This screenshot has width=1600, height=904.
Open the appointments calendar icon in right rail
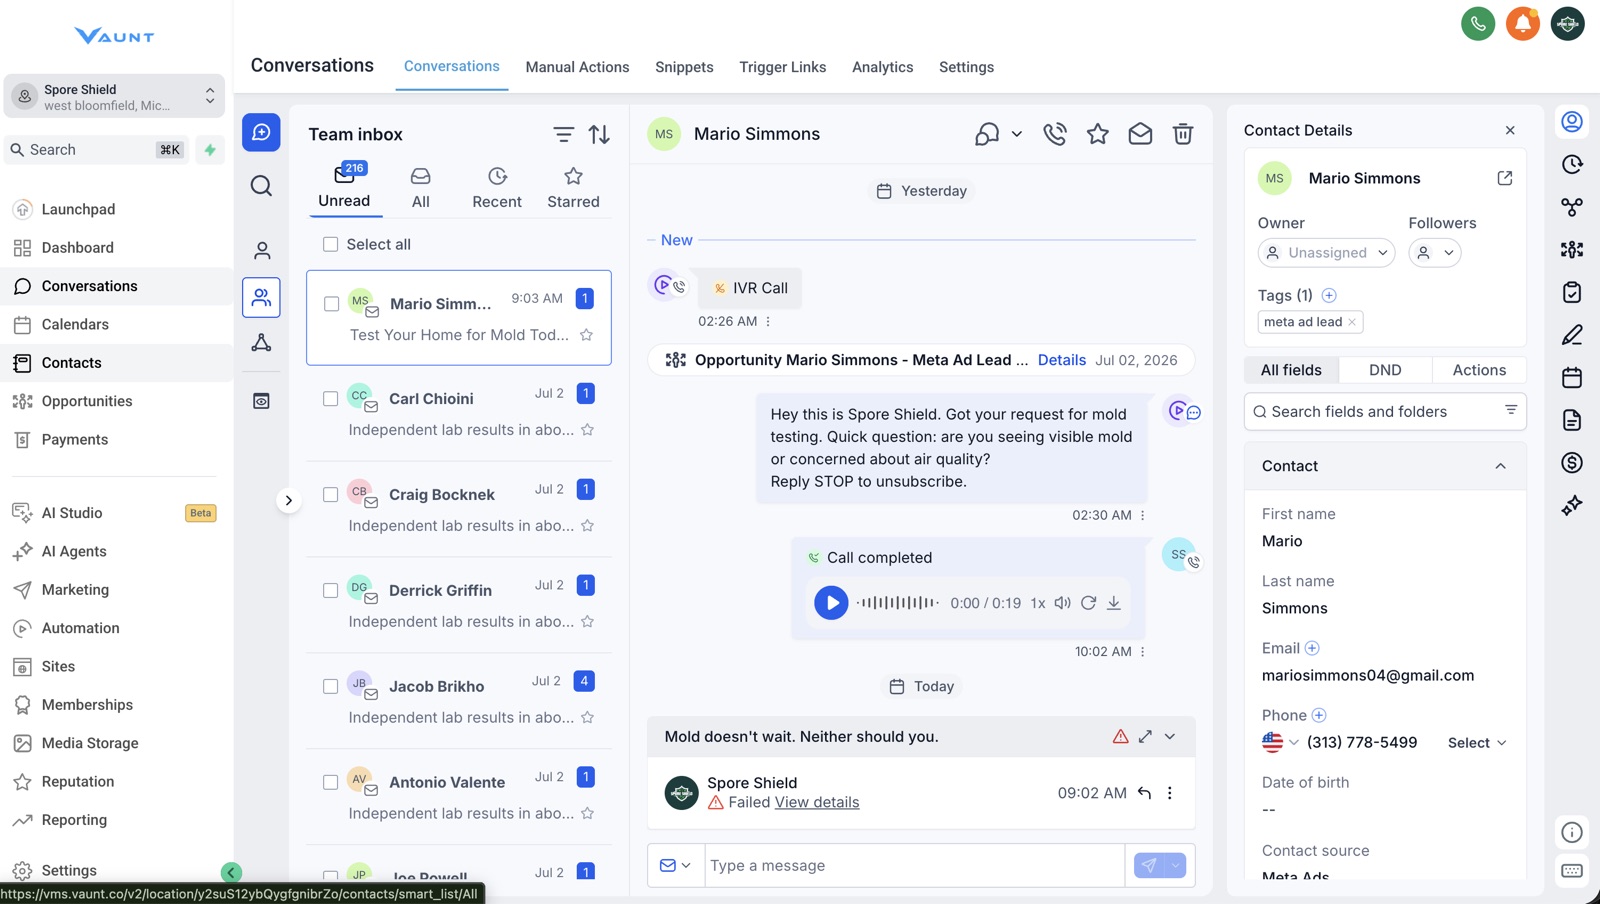pyautogui.click(x=1572, y=377)
